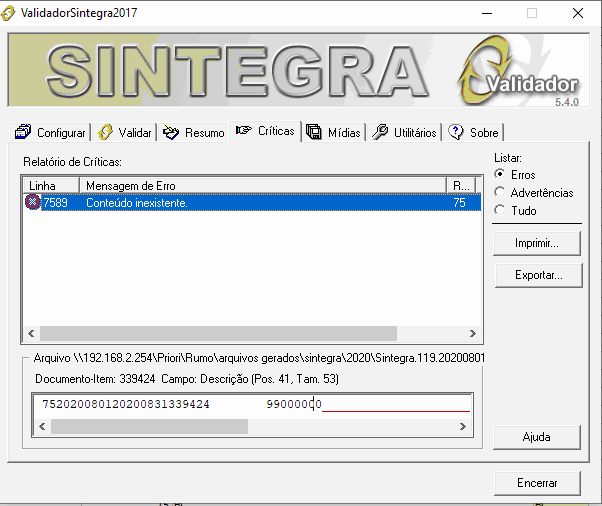Image resolution: width=602 pixels, height=506 pixels.
Task: Click the Encerrar button
Action: (537, 483)
